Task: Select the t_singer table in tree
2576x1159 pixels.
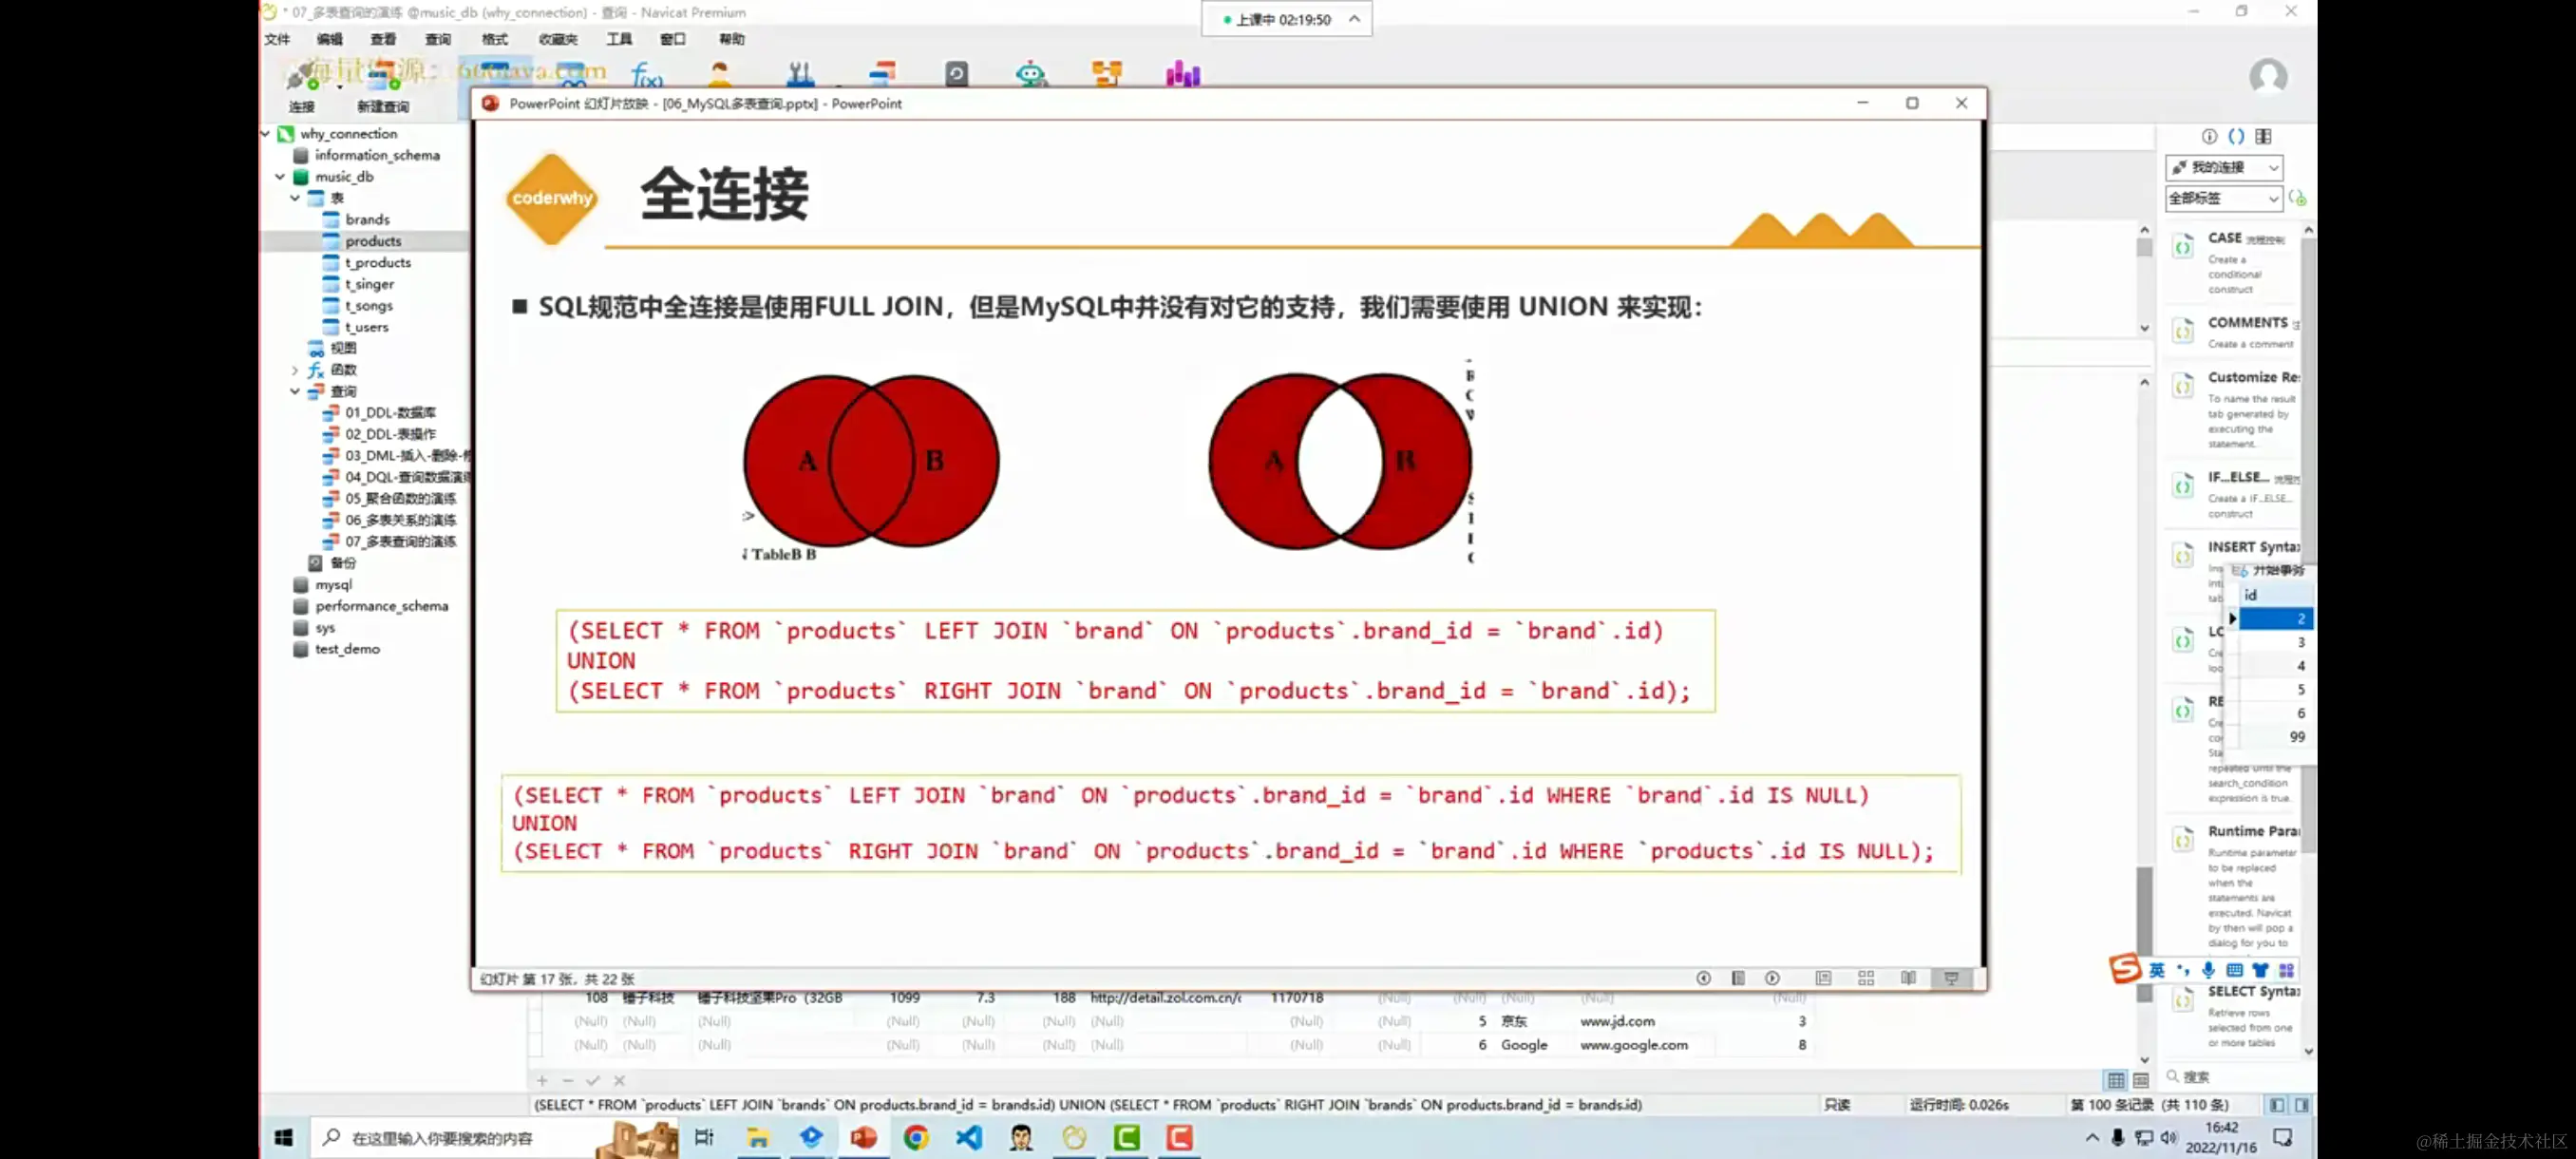Action: [x=369, y=284]
